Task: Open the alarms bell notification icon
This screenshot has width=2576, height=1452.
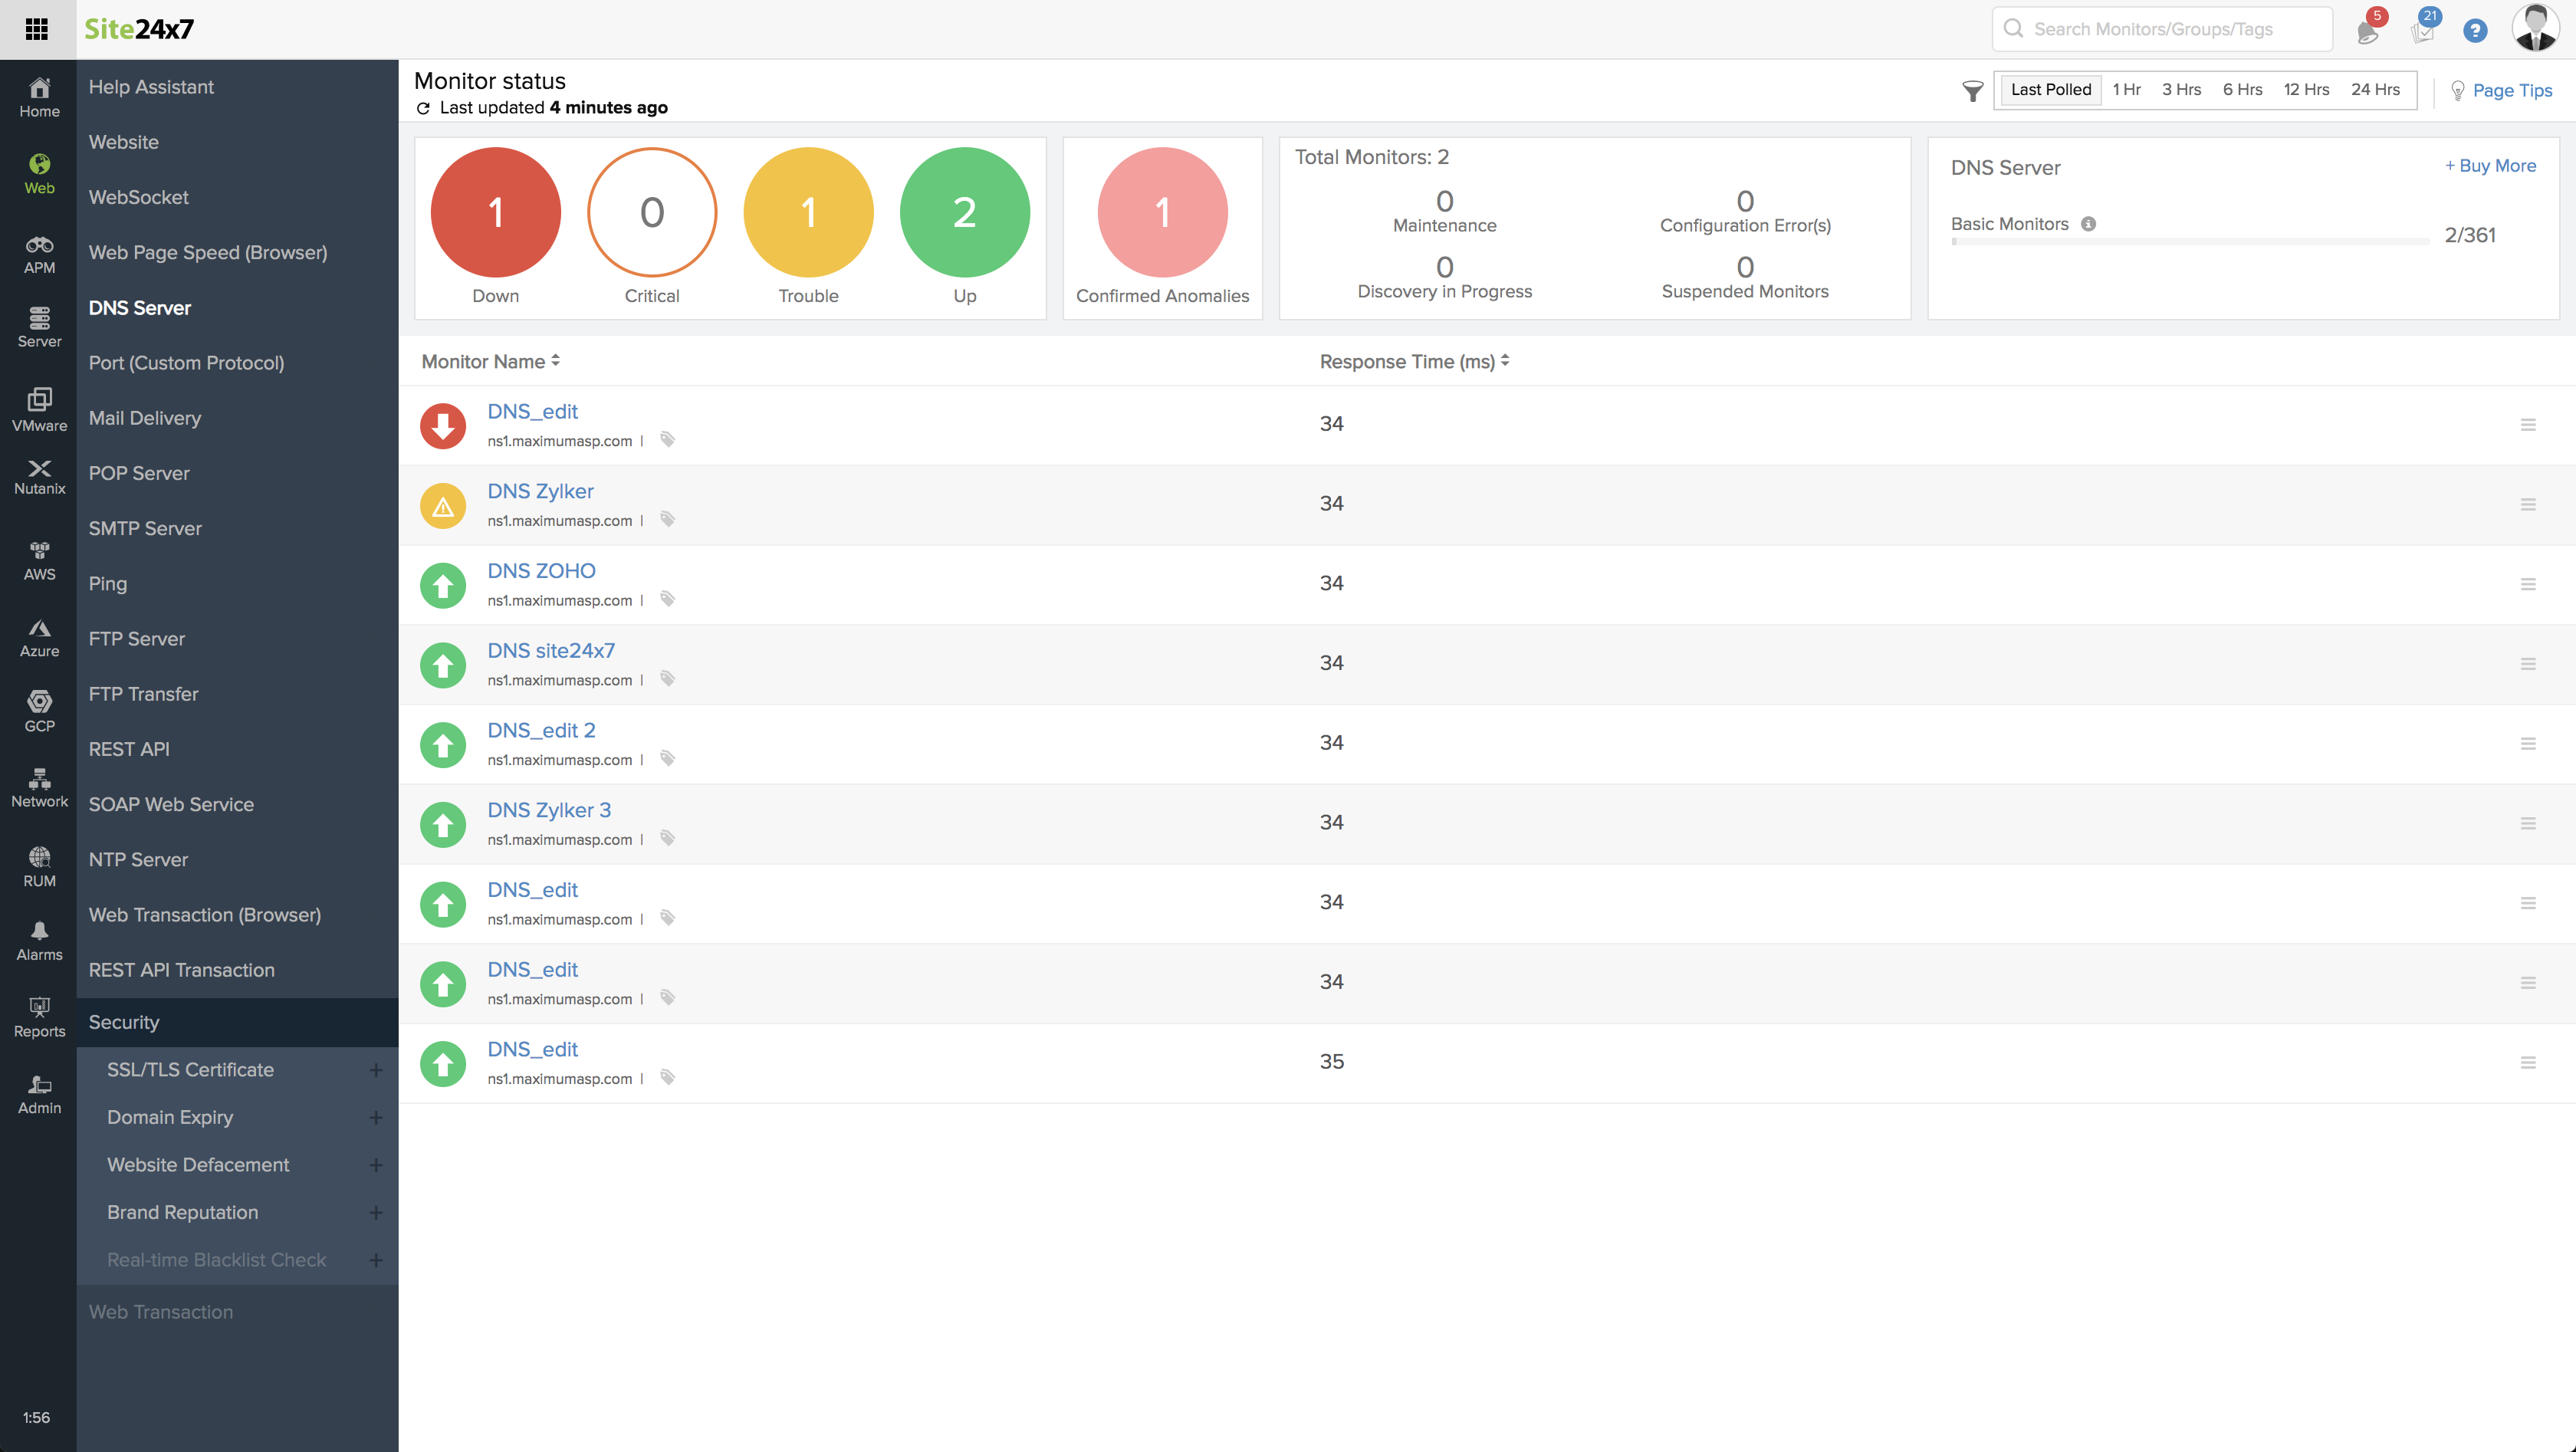Action: click(2367, 31)
